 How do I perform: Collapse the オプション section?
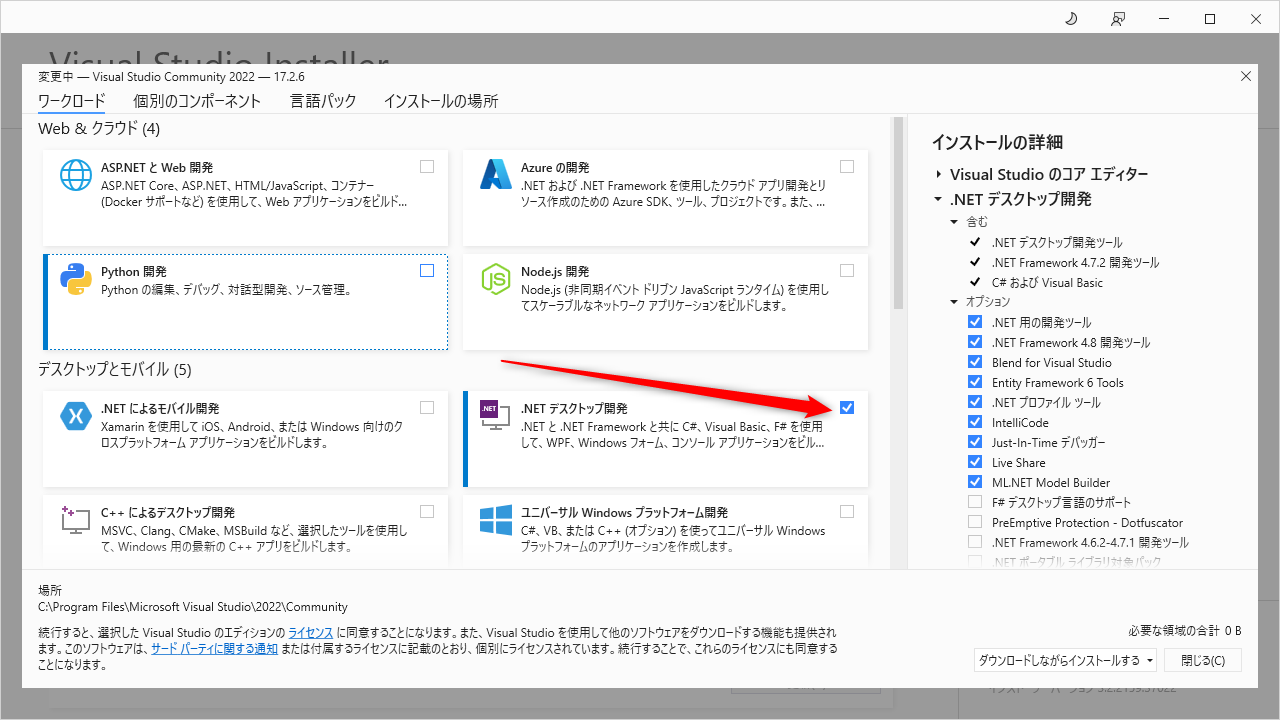click(x=954, y=302)
